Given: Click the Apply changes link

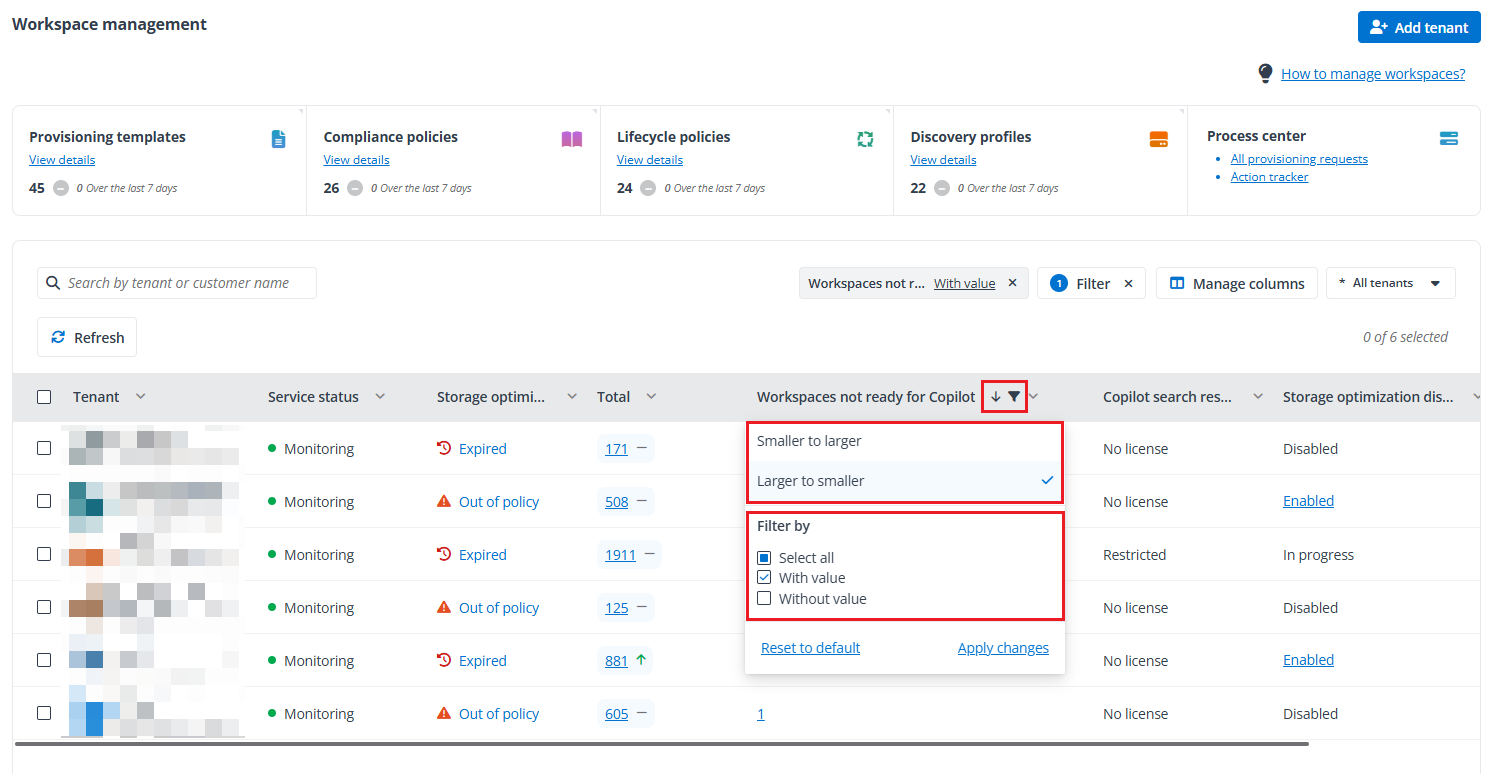Looking at the screenshot, I should [x=1003, y=647].
